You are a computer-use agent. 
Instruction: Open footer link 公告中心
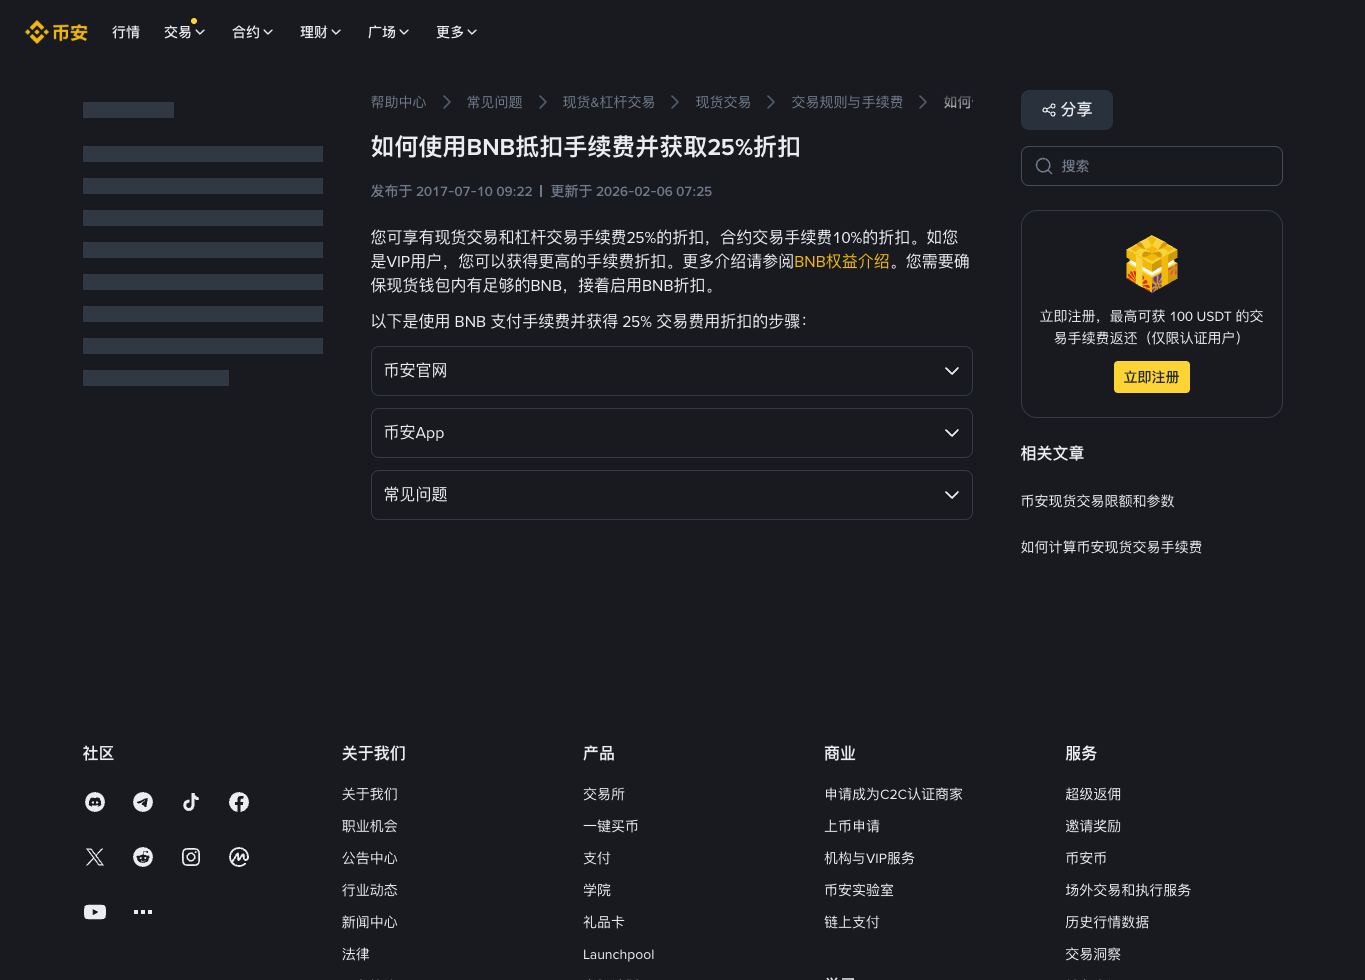point(370,858)
